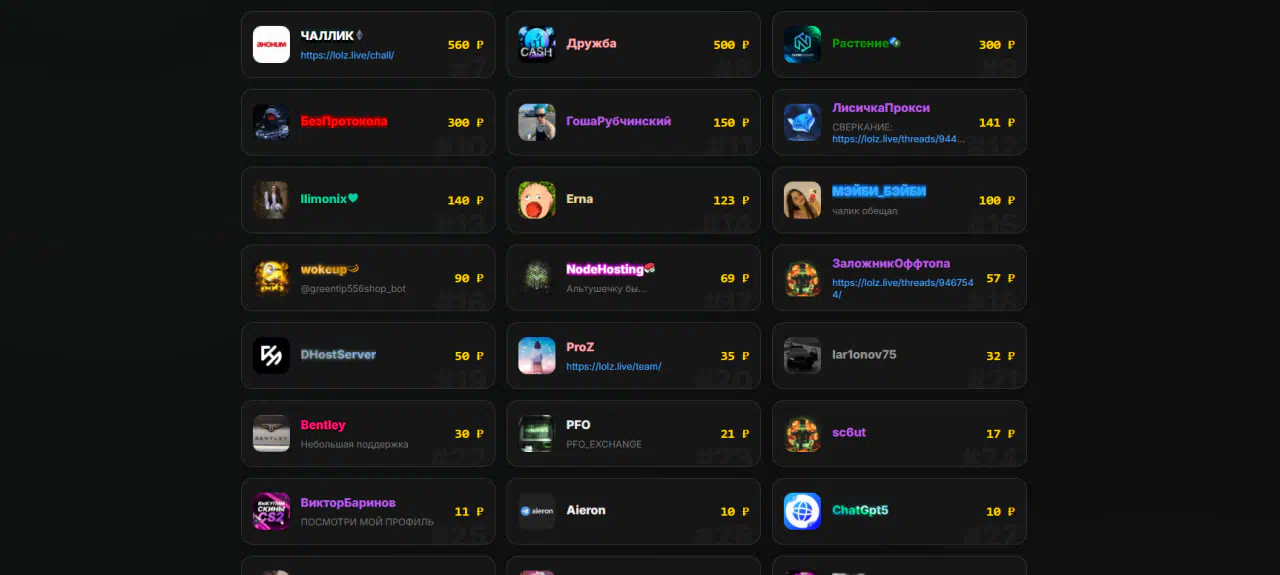Click the БезПротокола username
The width and height of the screenshot is (1280, 575).
[344, 121]
